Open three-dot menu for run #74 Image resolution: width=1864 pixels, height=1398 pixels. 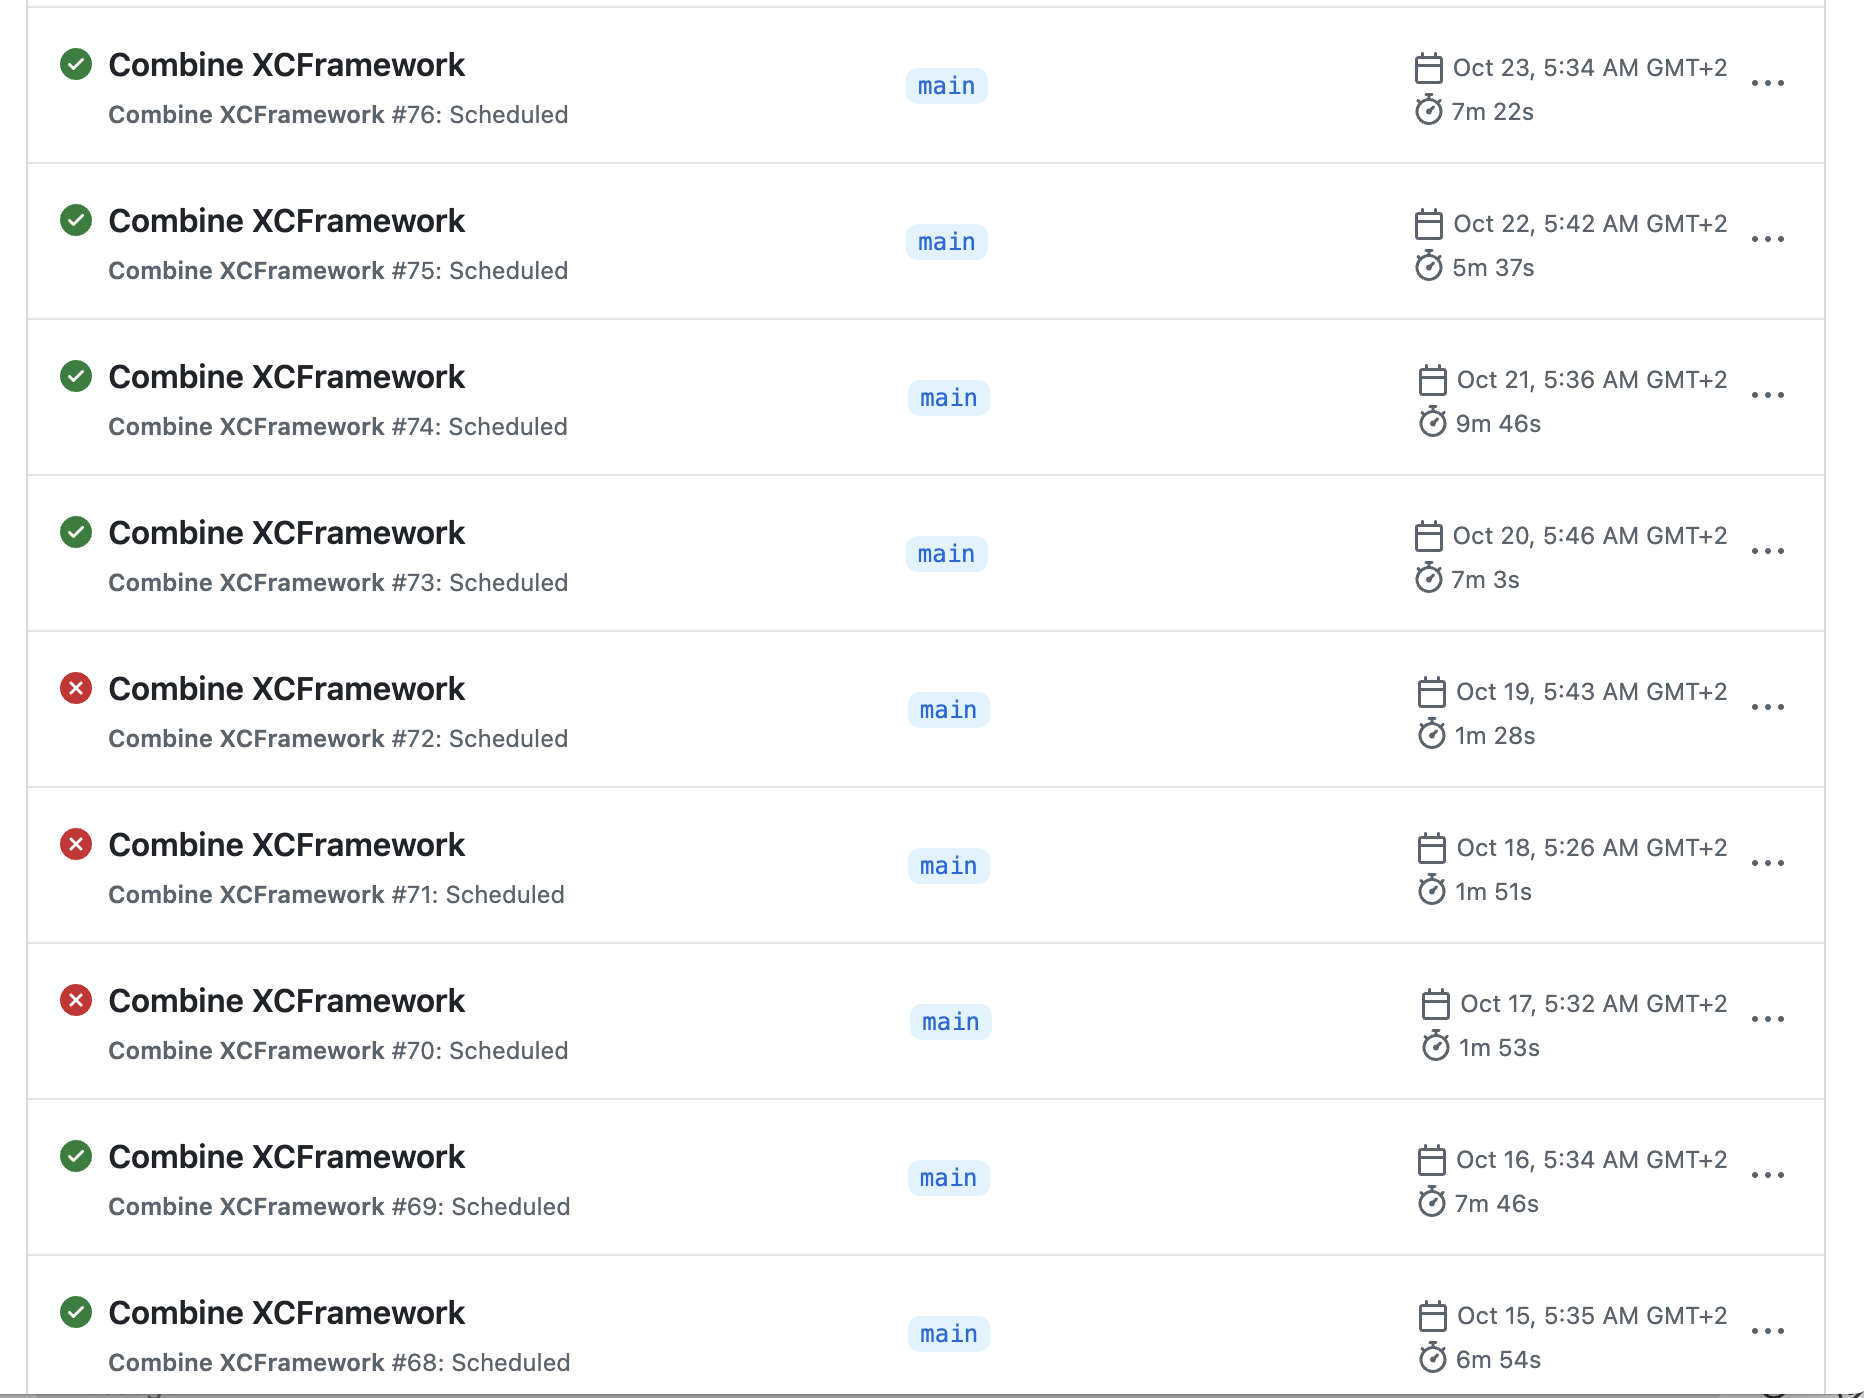(x=1767, y=396)
